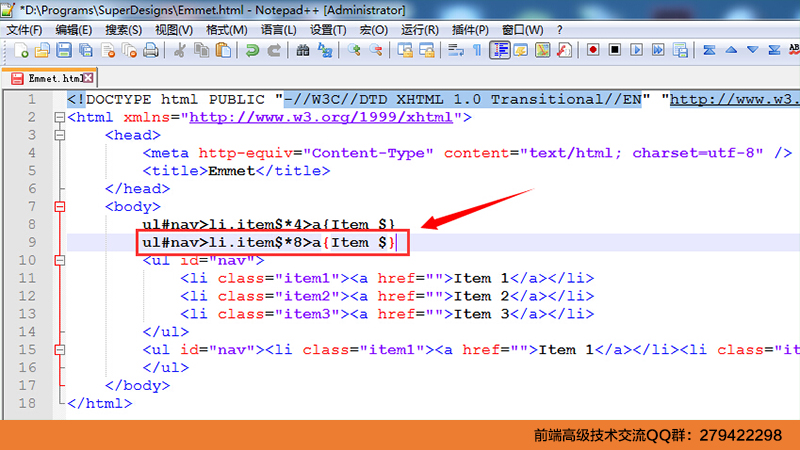Open the ? help menu
Screen dimensions: 800x450
pyautogui.click(x=560, y=30)
